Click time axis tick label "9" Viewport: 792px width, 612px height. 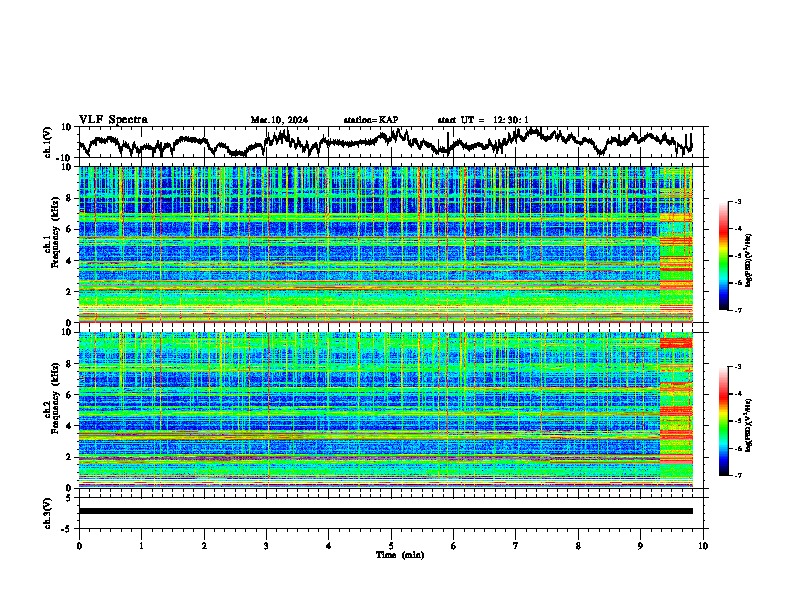coord(640,546)
